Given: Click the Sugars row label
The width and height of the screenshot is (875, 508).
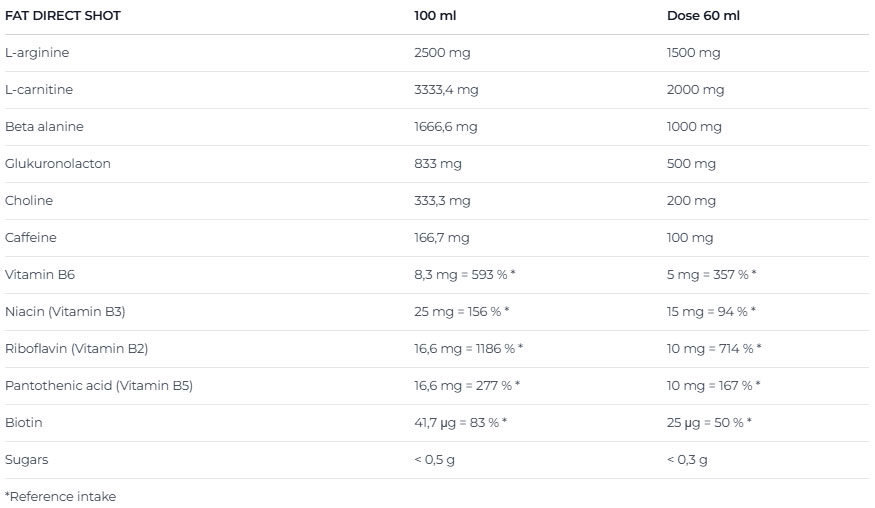Looking at the screenshot, I should (27, 460).
